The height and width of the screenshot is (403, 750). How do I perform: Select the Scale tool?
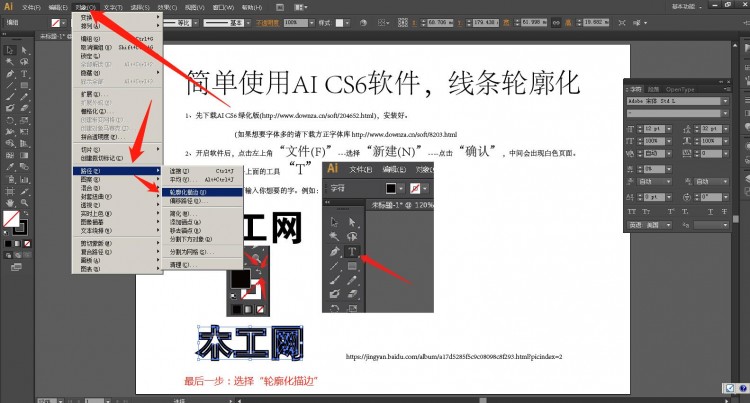[24, 120]
